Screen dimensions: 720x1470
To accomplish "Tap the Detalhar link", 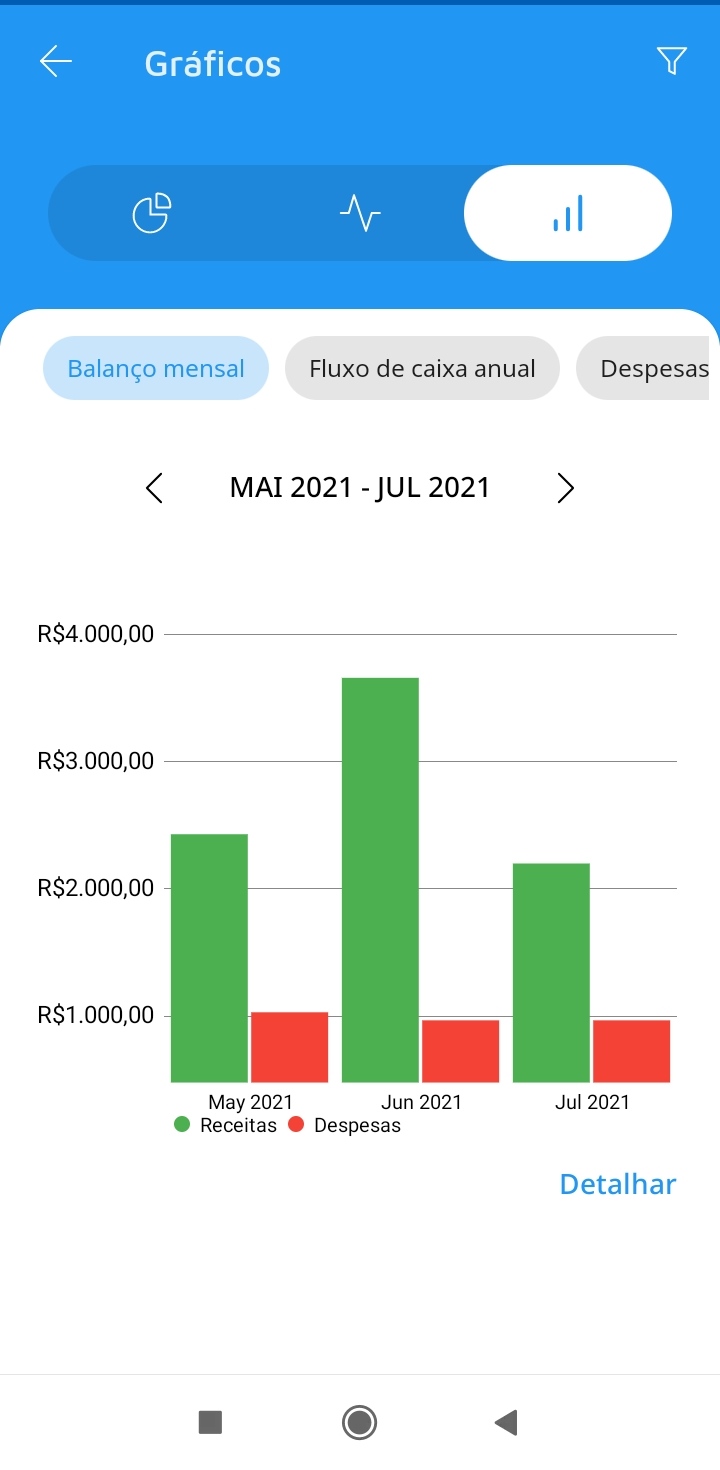I will [618, 1184].
